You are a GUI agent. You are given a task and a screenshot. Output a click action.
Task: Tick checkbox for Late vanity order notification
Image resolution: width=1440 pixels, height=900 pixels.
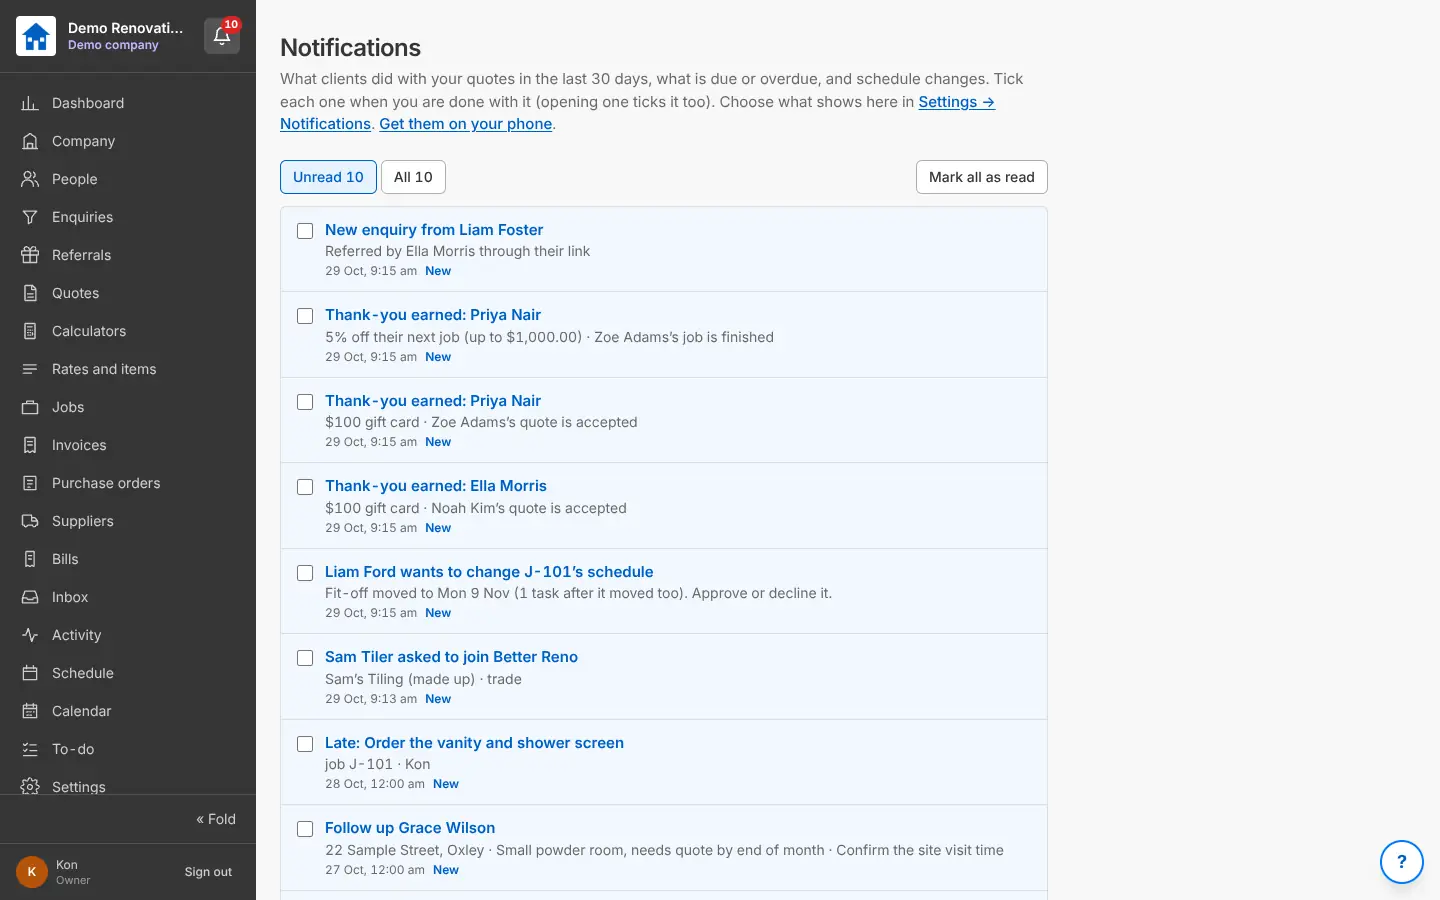tap(305, 744)
